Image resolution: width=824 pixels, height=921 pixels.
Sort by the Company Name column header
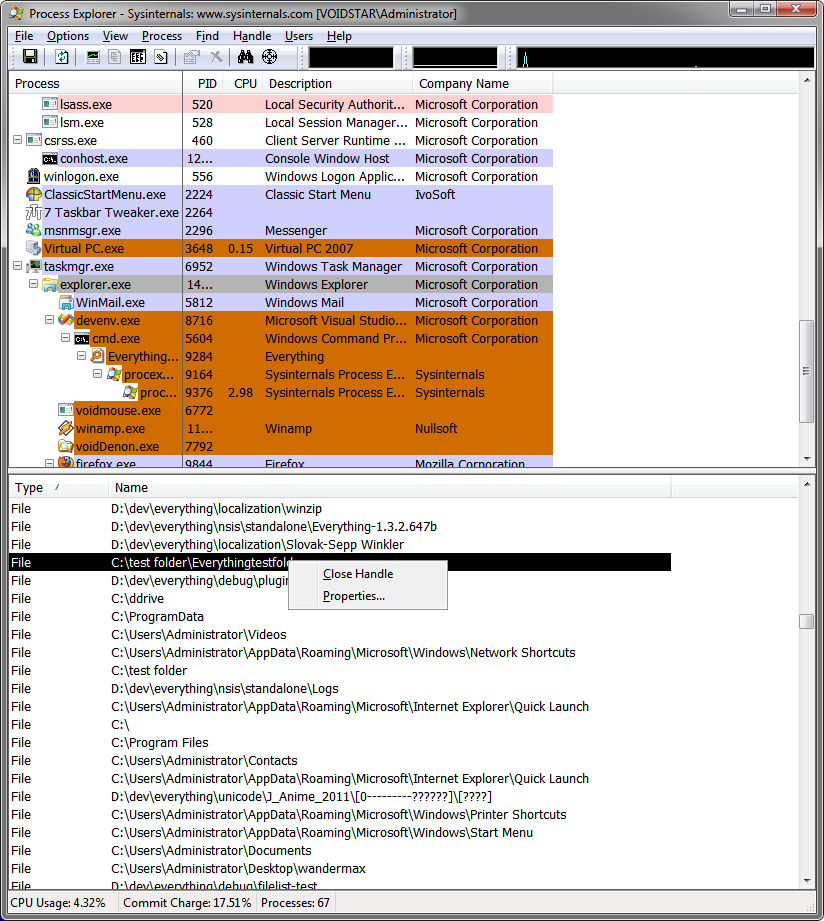pyautogui.click(x=483, y=83)
